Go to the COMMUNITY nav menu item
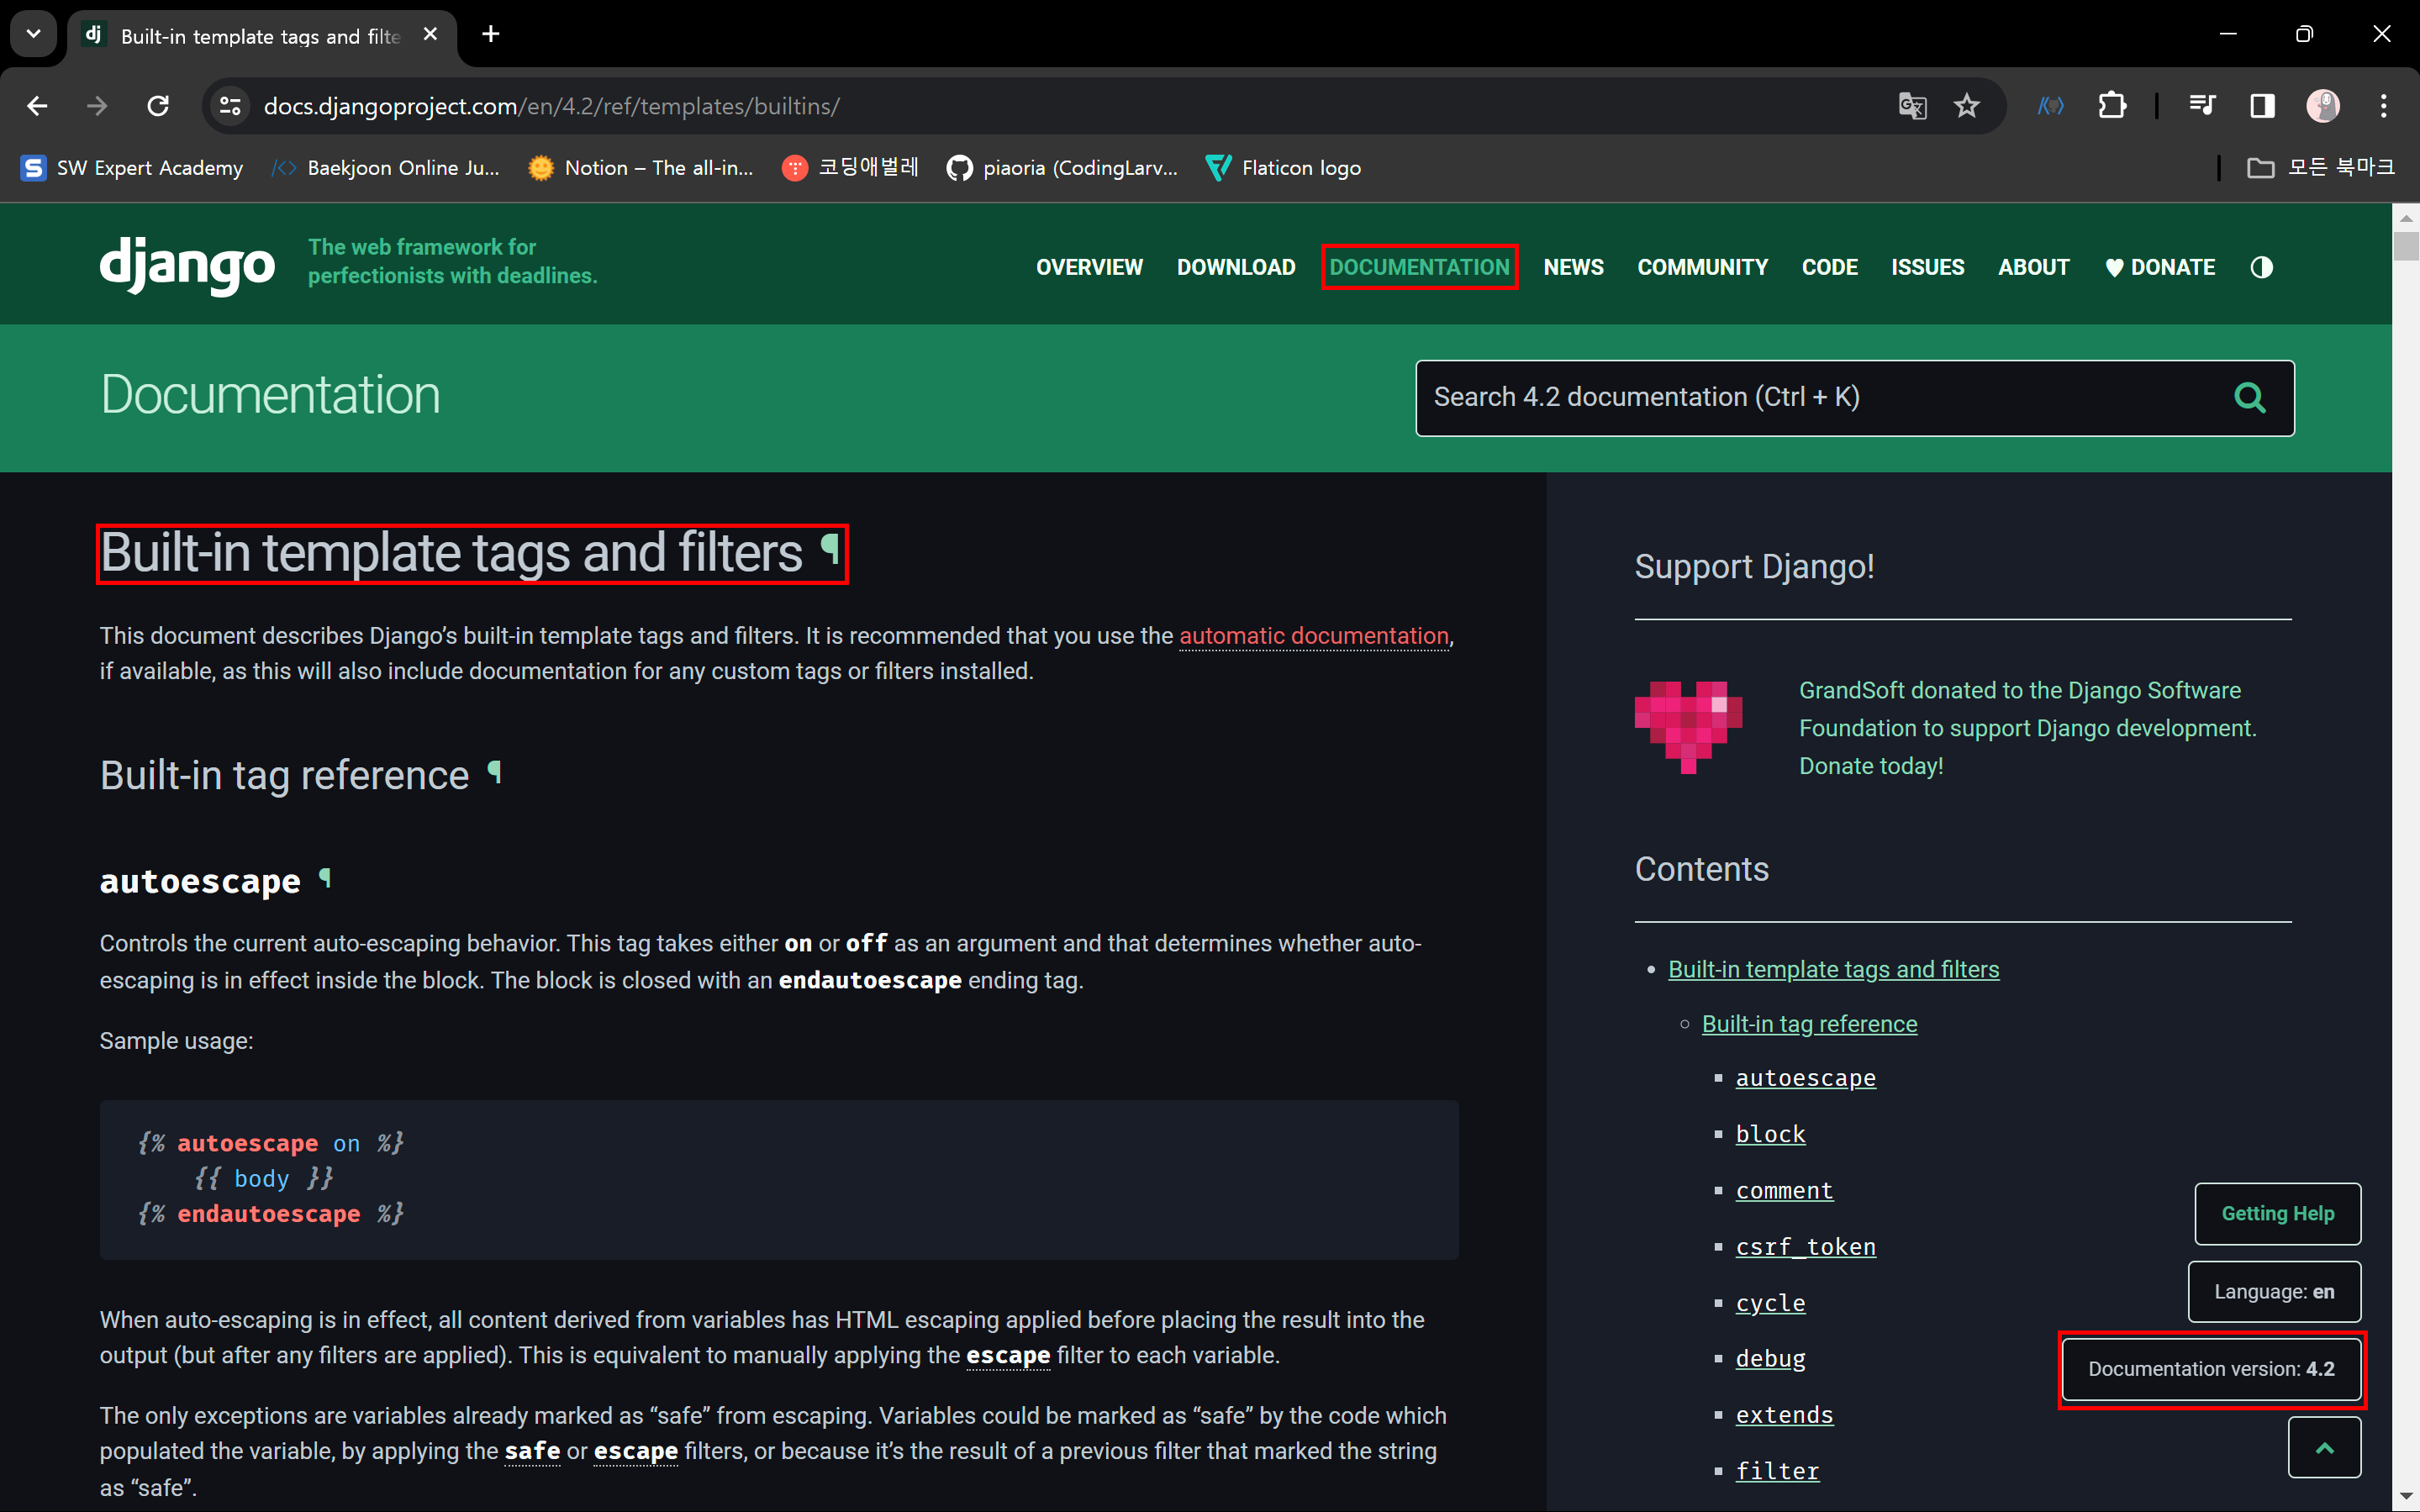The image size is (2420, 1512). 1702,267
